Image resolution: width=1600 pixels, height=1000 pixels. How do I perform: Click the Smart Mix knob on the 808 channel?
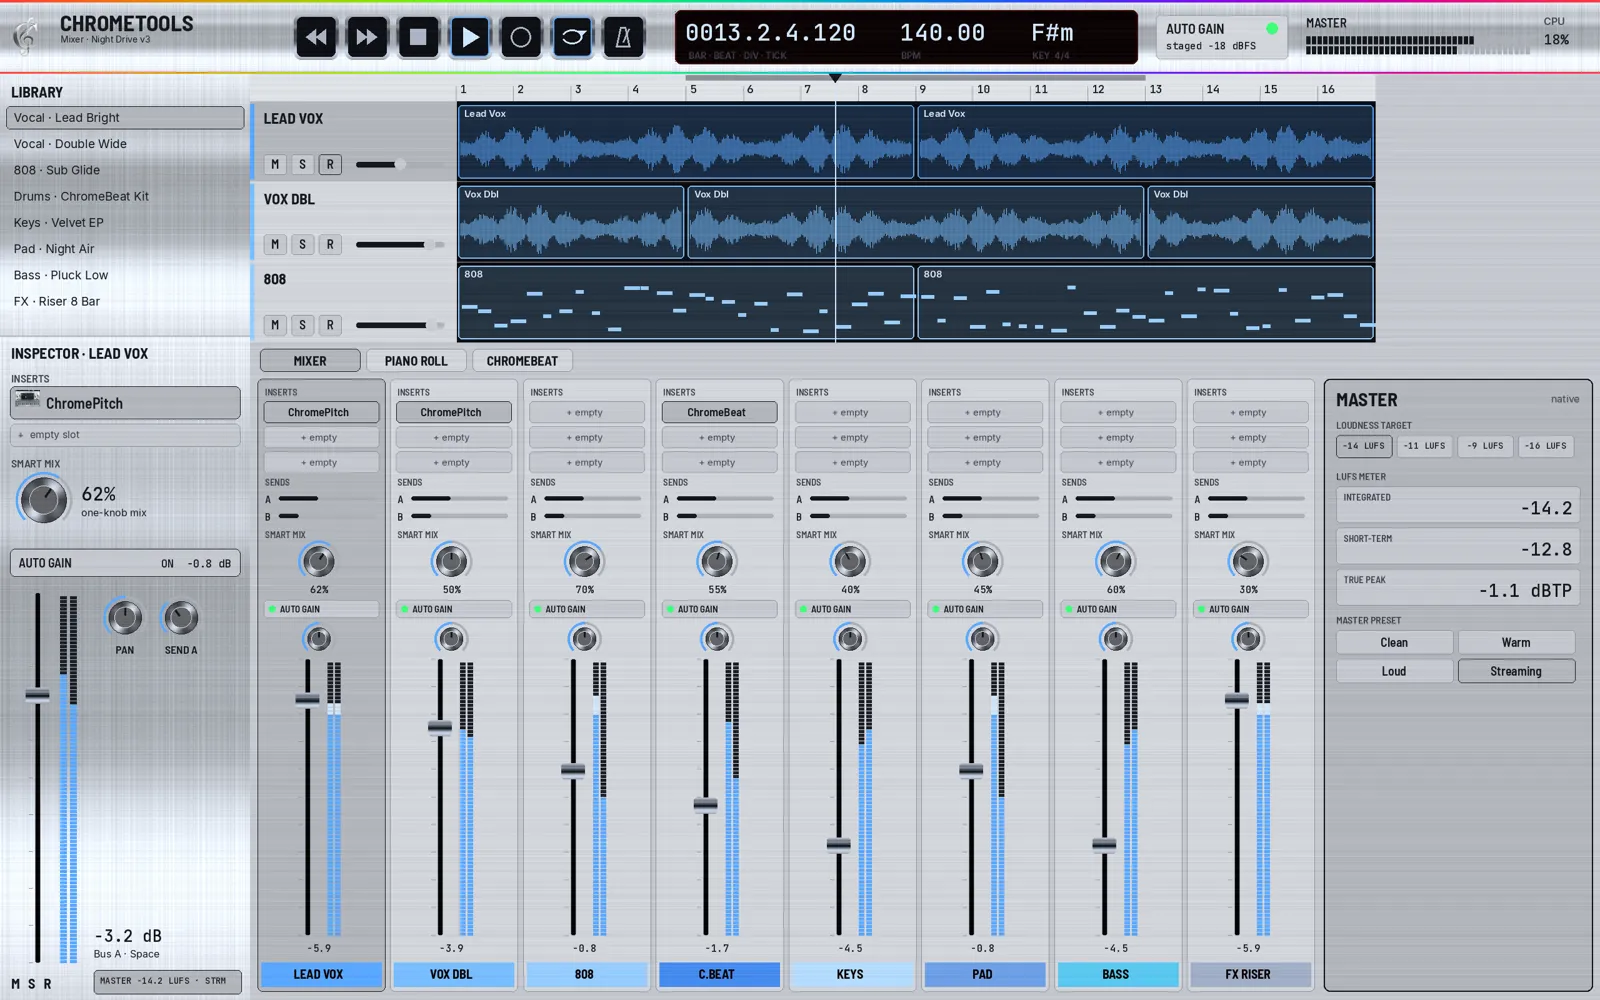[584, 561]
